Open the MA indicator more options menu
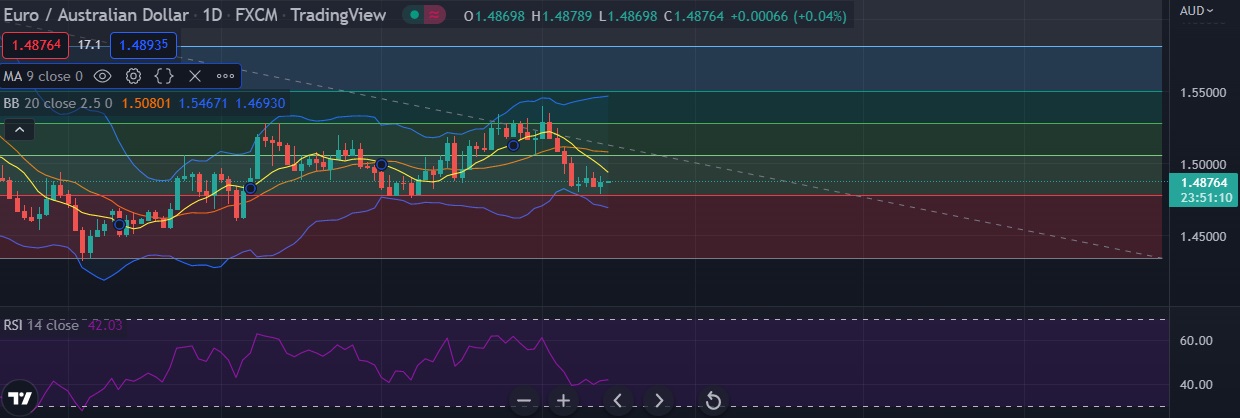 pyautogui.click(x=225, y=76)
